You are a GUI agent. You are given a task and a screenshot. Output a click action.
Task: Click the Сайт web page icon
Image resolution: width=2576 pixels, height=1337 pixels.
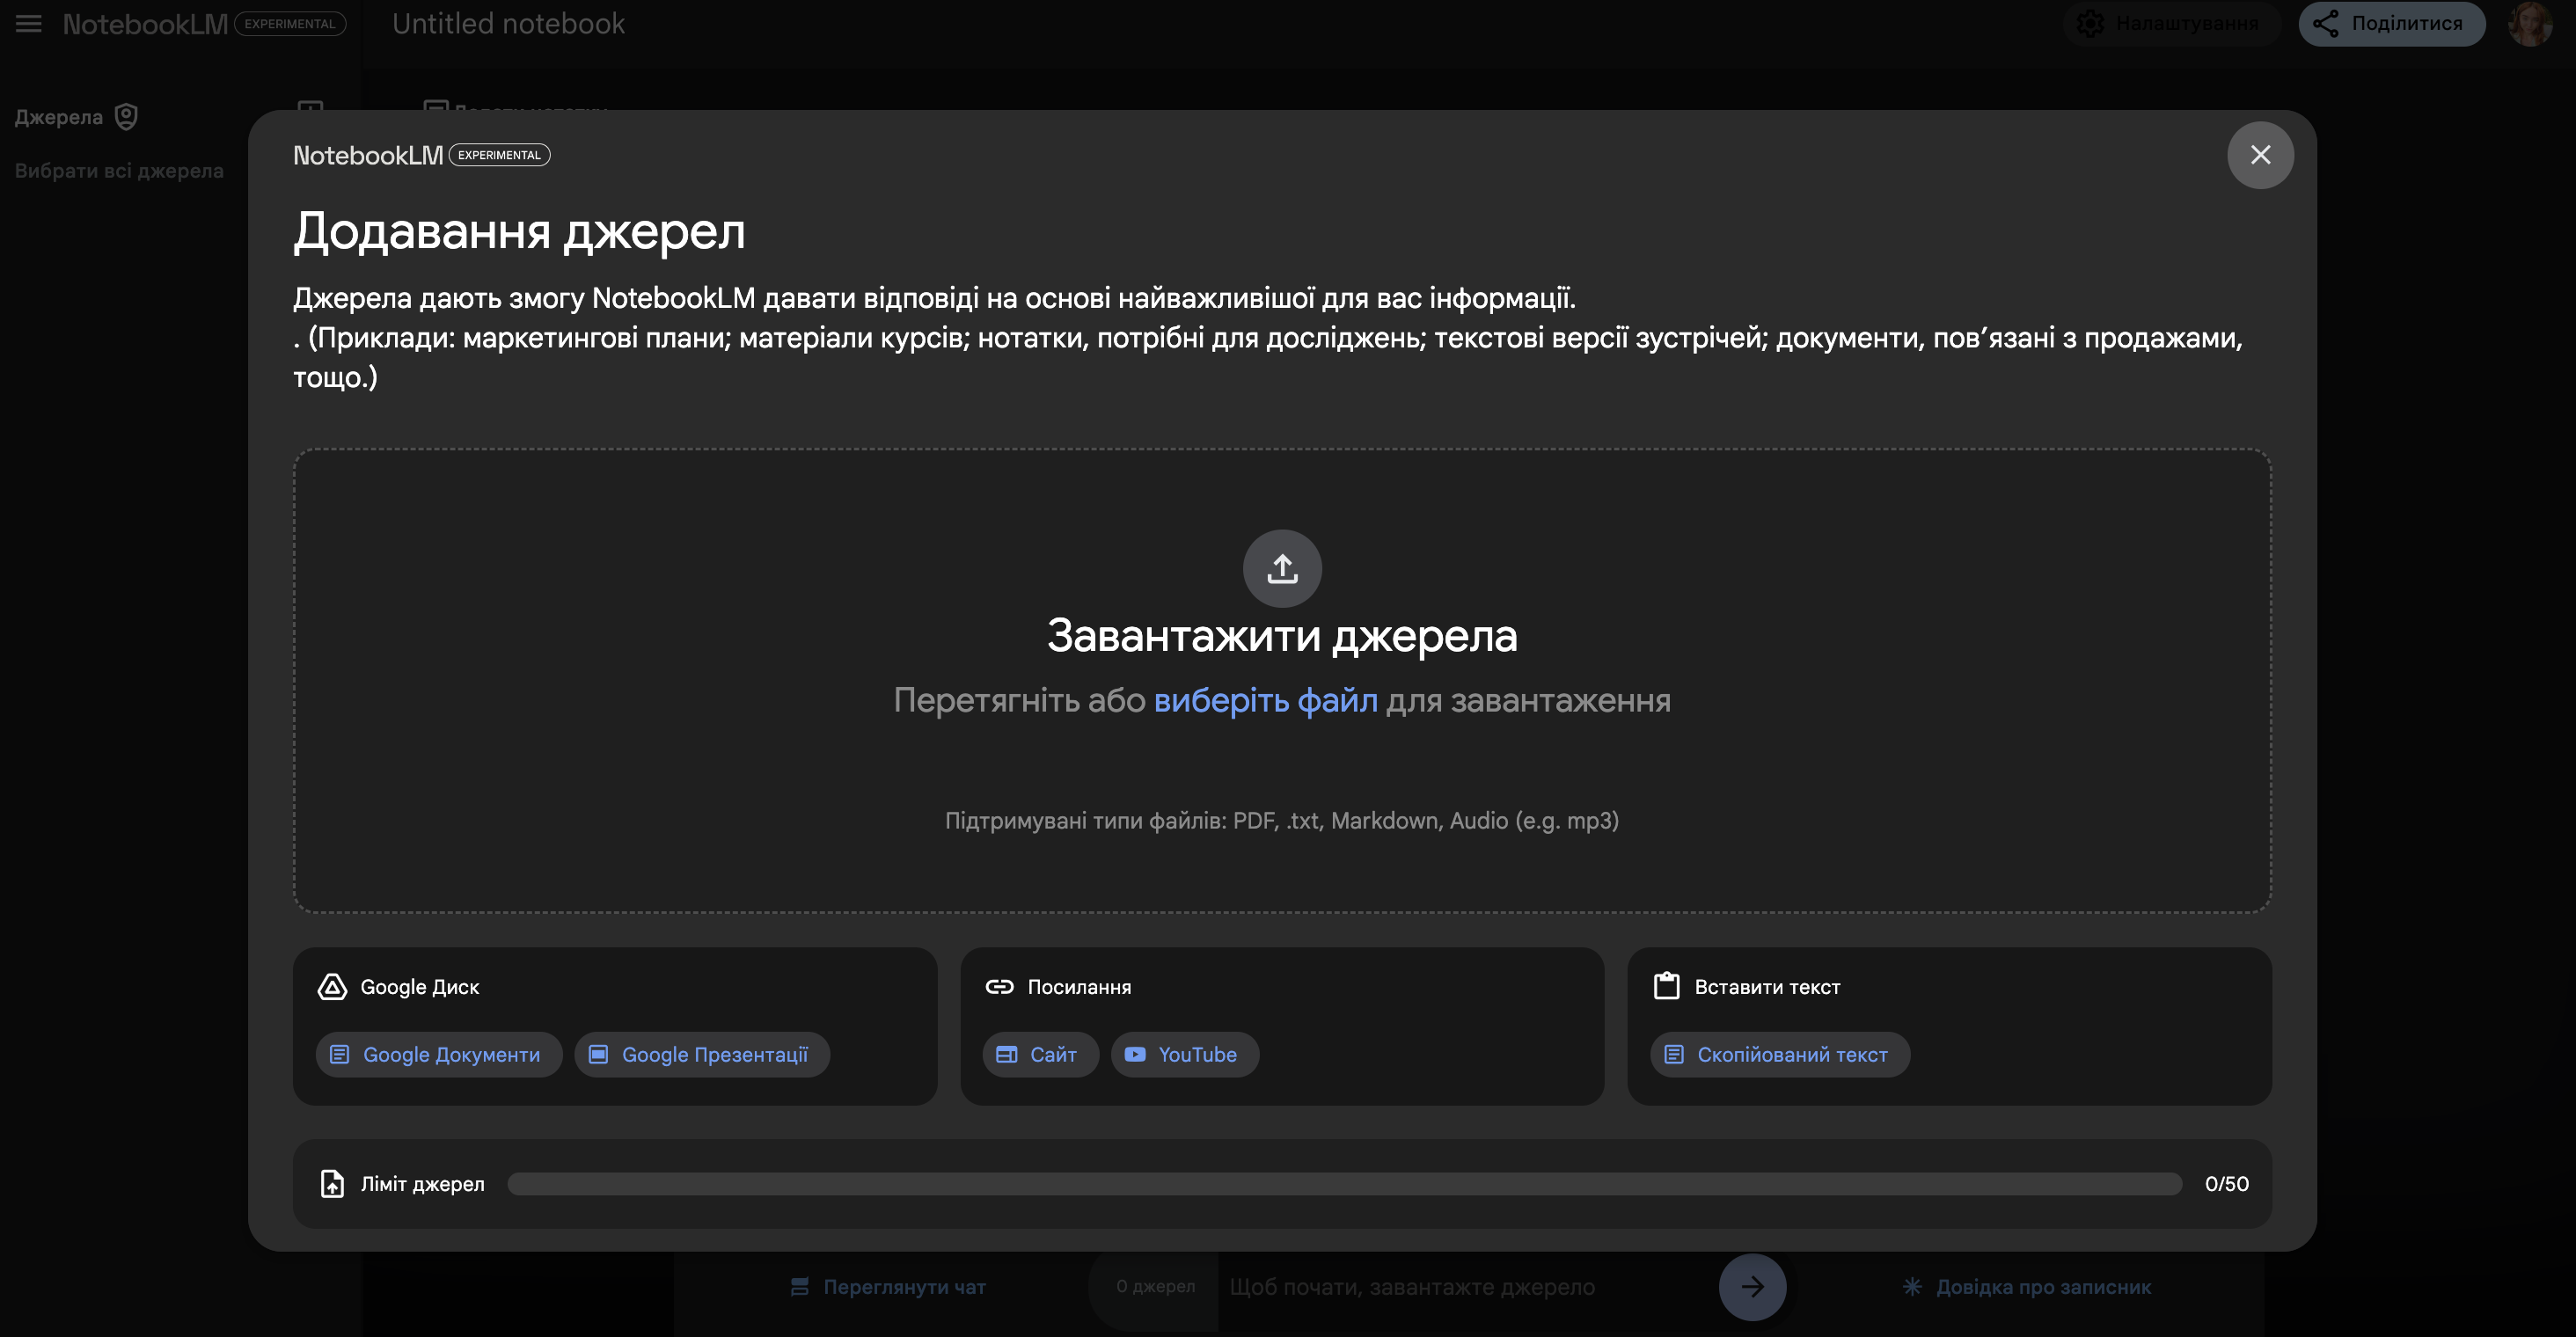coord(1006,1054)
